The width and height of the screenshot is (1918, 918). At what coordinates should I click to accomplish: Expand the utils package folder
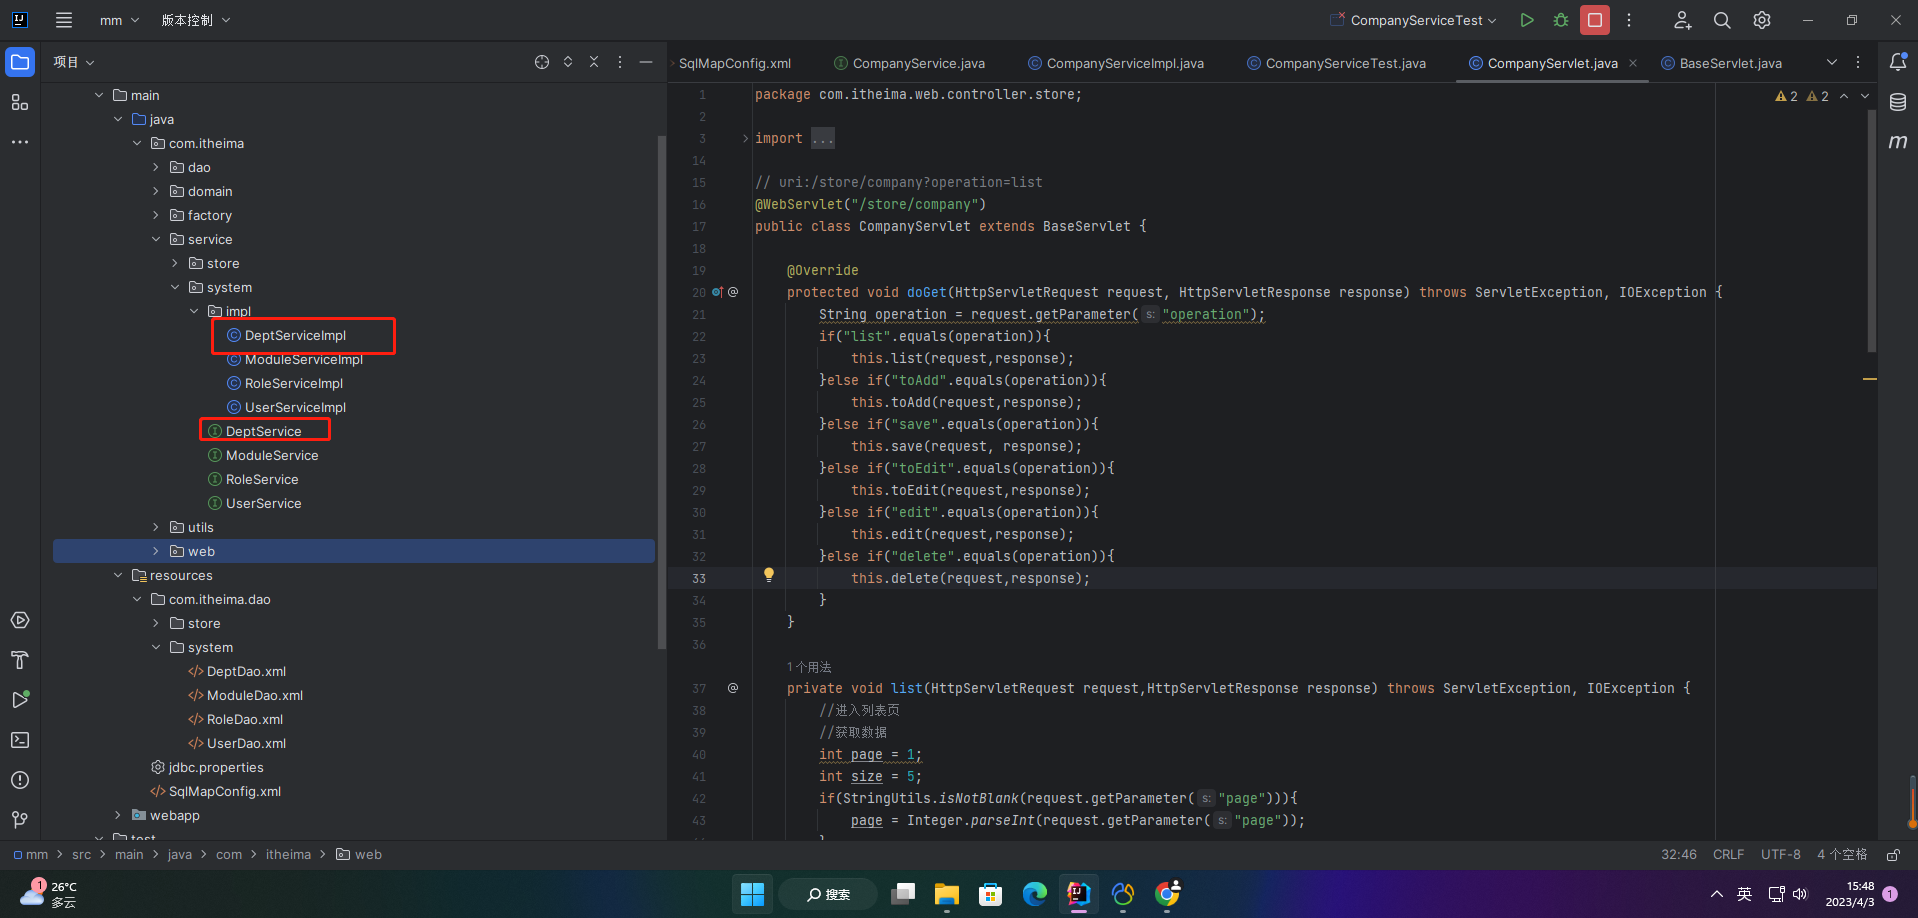coord(156,527)
